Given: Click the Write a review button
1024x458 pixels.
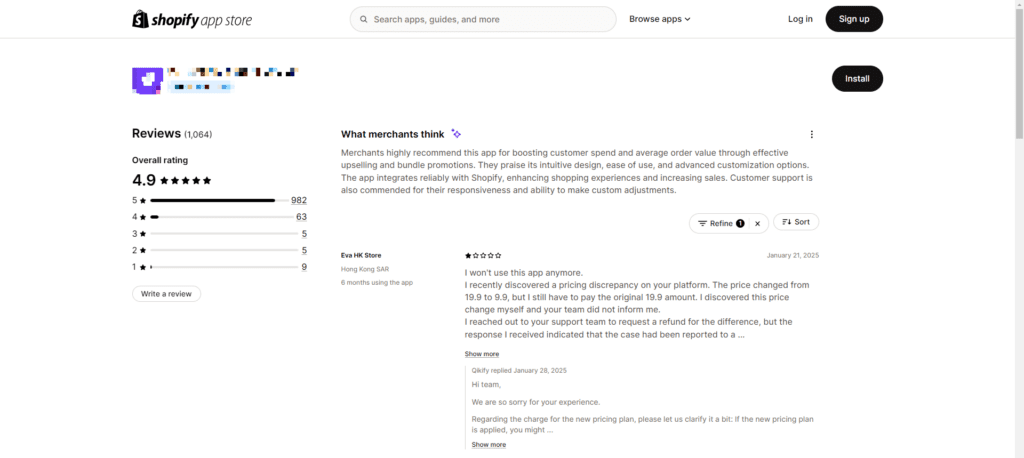Looking at the screenshot, I should (x=166, y=294).
